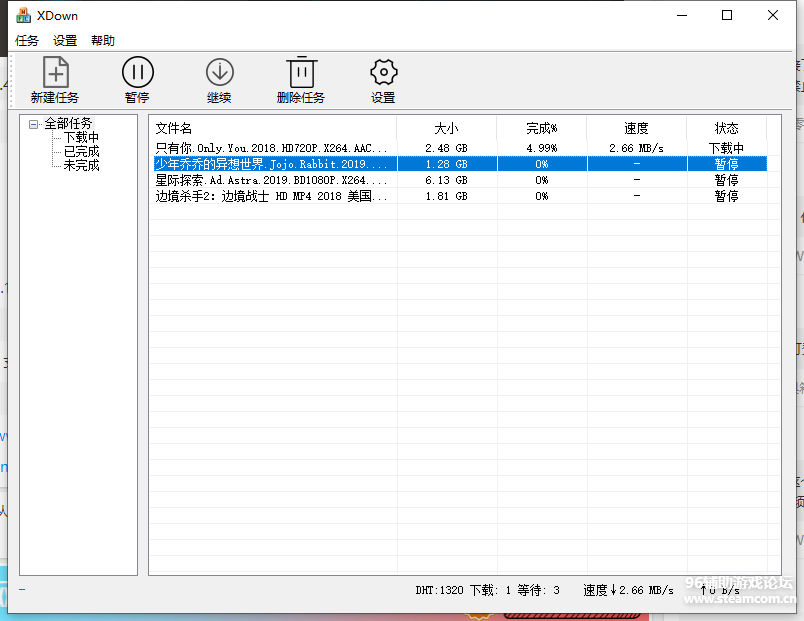Click the Delete Task (删除任务) trash icon
Viewport: 804px width, 621px height.
301,73
